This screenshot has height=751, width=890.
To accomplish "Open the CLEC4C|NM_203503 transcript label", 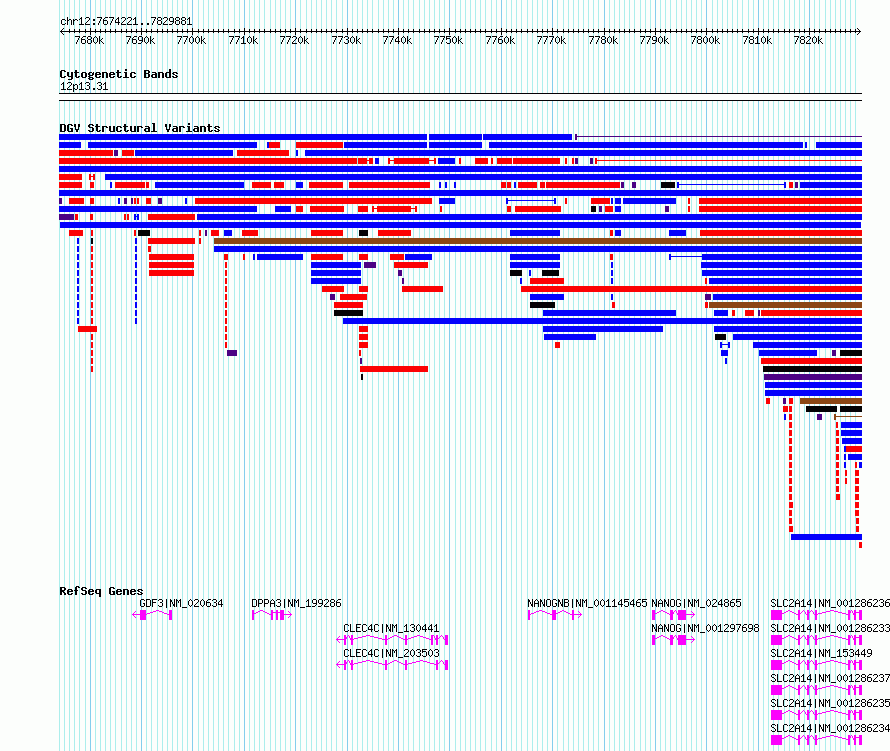I will (x=391, y=653).
